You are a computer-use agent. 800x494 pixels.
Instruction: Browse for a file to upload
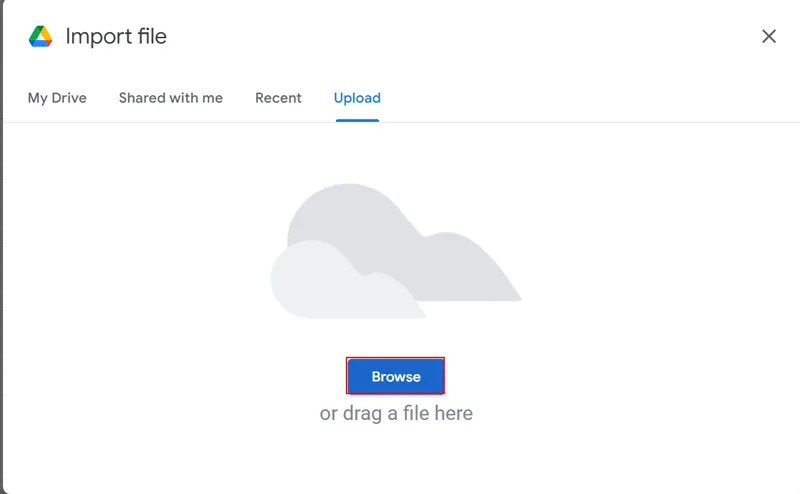[396, 376]
